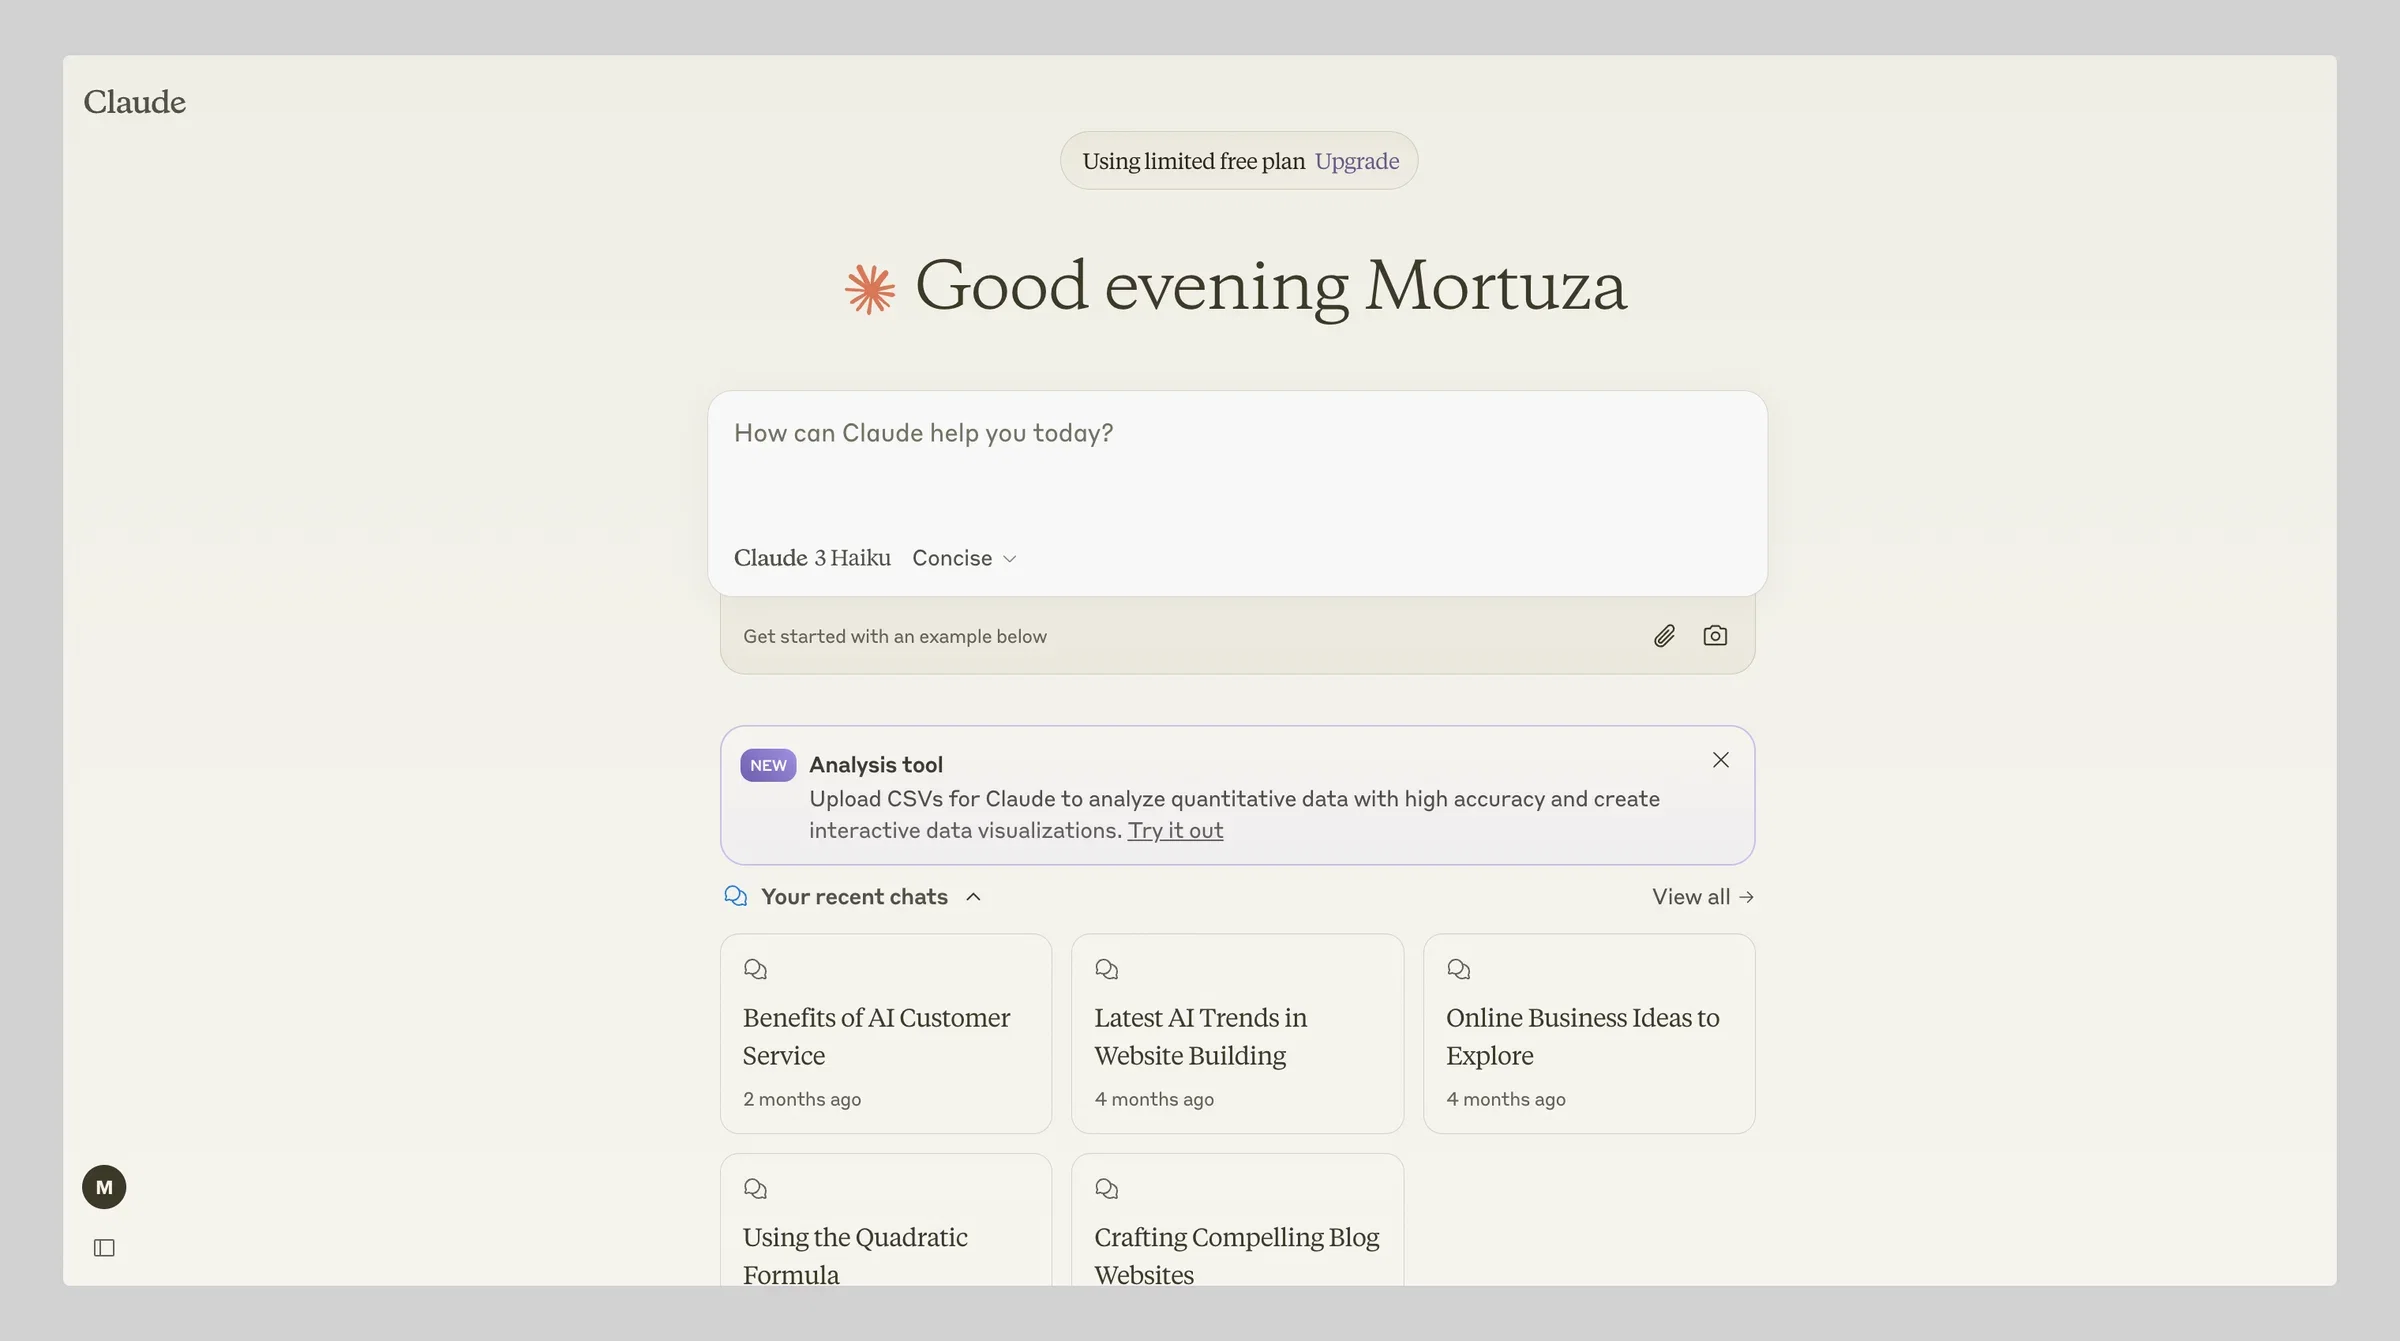Open Latest AI Trends in Website Building chat
Image resolution: width=2400 pixels, height=1341 pixels.
coord(1237,1034)
